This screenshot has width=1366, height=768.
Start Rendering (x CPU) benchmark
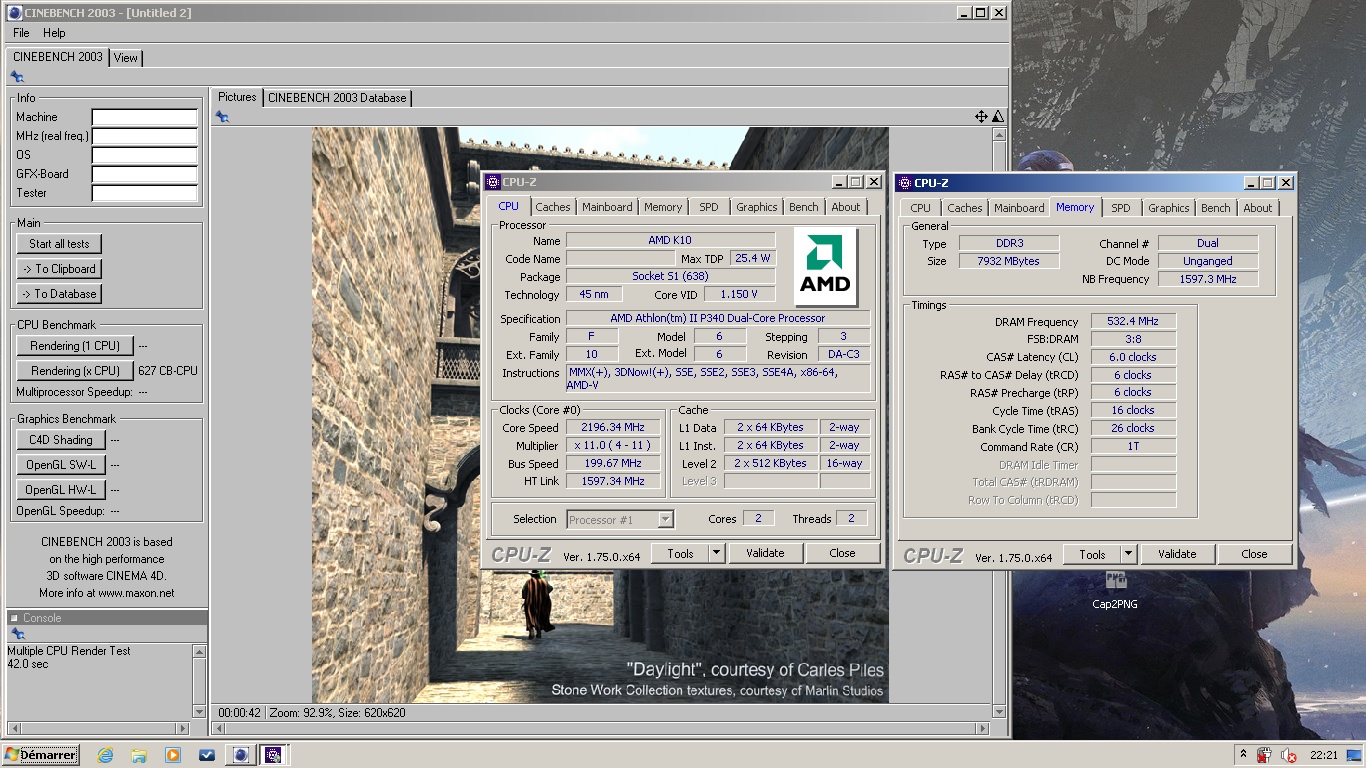click(x=75, y=371)
